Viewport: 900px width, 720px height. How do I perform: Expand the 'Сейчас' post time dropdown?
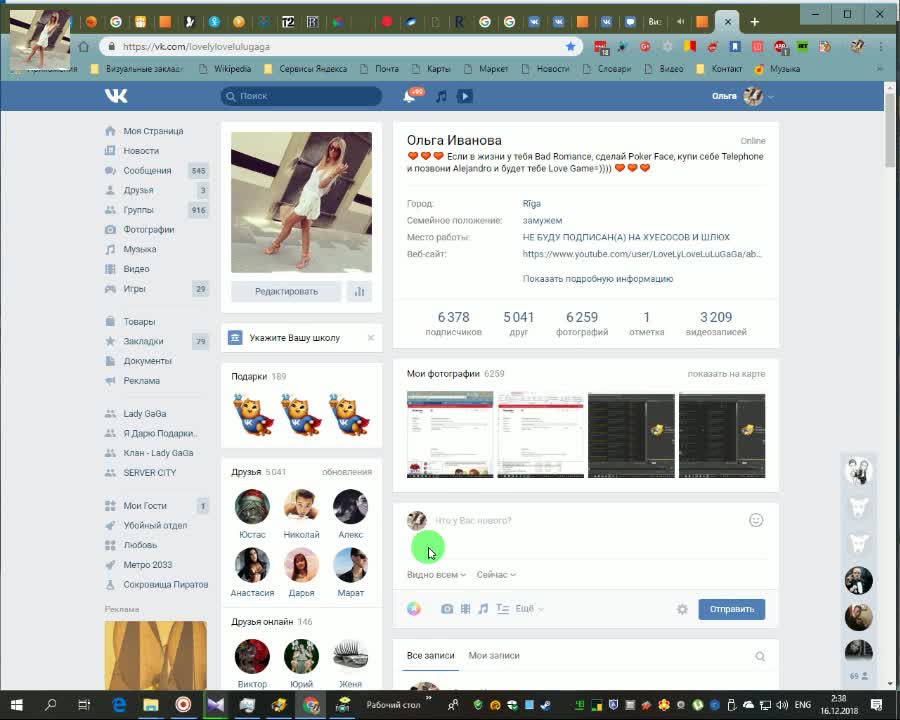[x=496, y=575]
